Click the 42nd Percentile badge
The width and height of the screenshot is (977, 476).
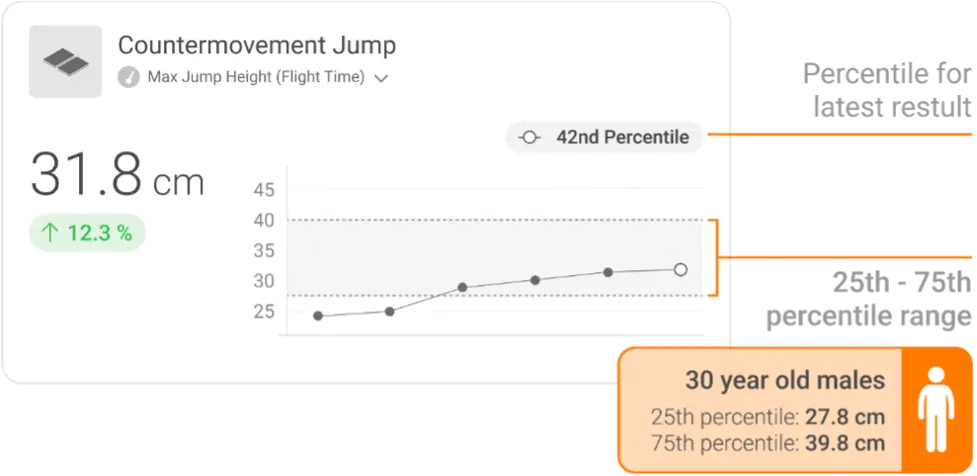604,138
